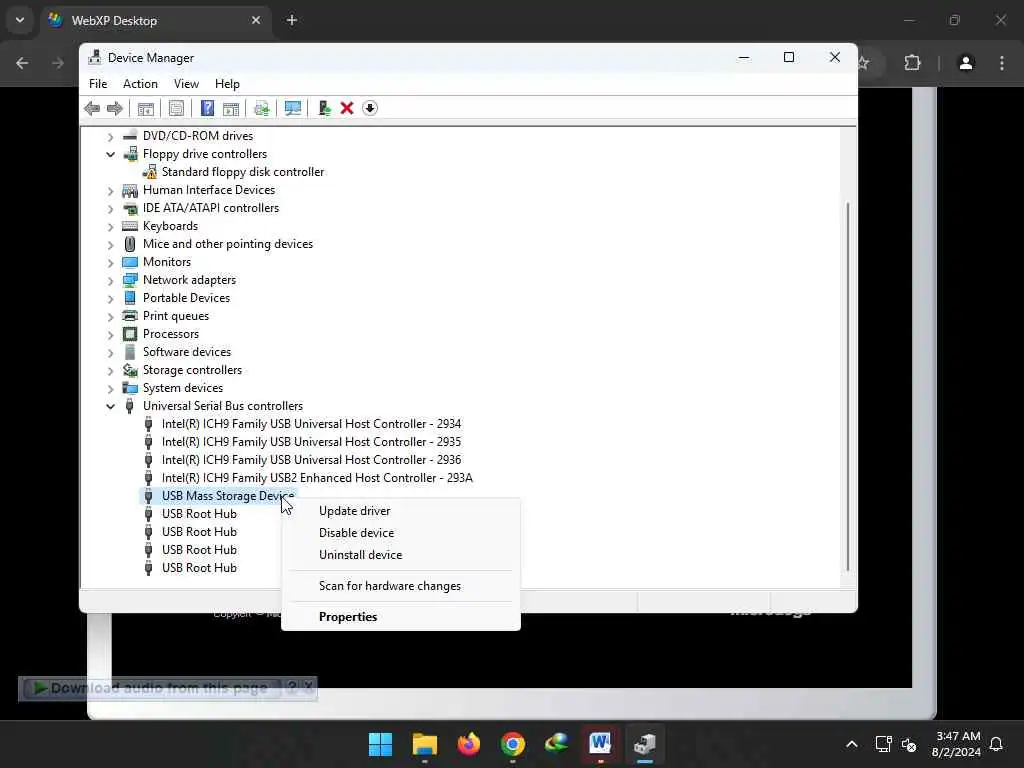This screenshot has width=1024, height=768.
Task: Collapse the Floppy drive controllers node
Action: (110, 154)
